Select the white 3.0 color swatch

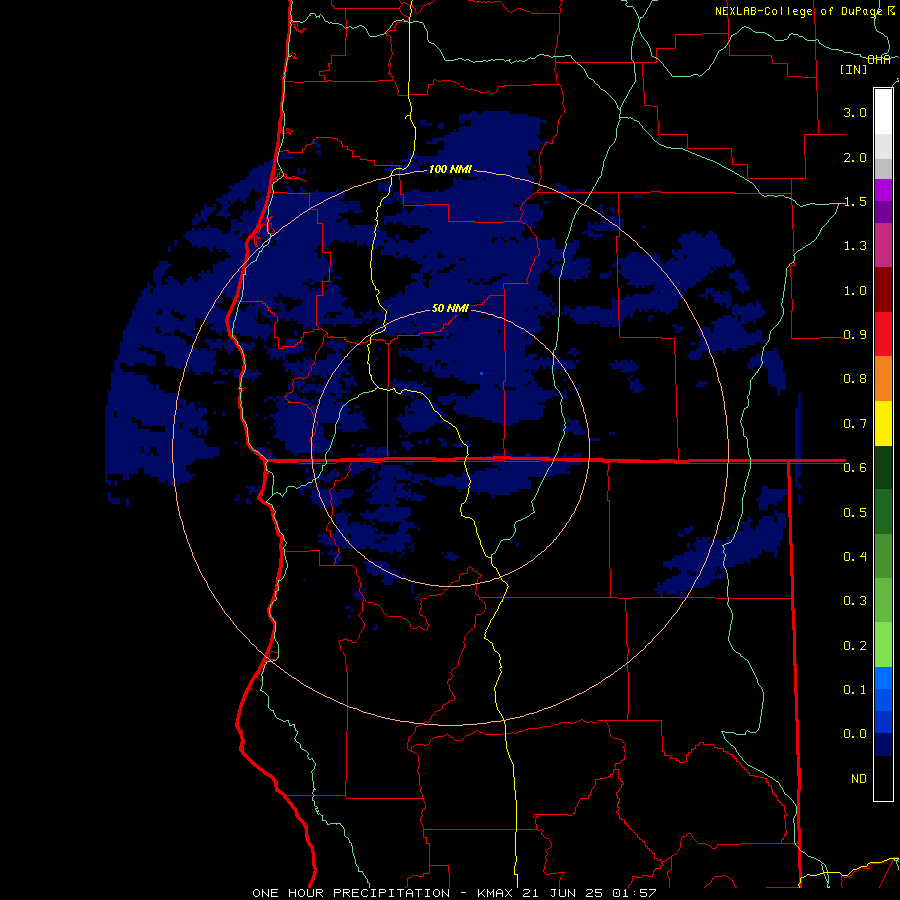click(x=883, y=112)
